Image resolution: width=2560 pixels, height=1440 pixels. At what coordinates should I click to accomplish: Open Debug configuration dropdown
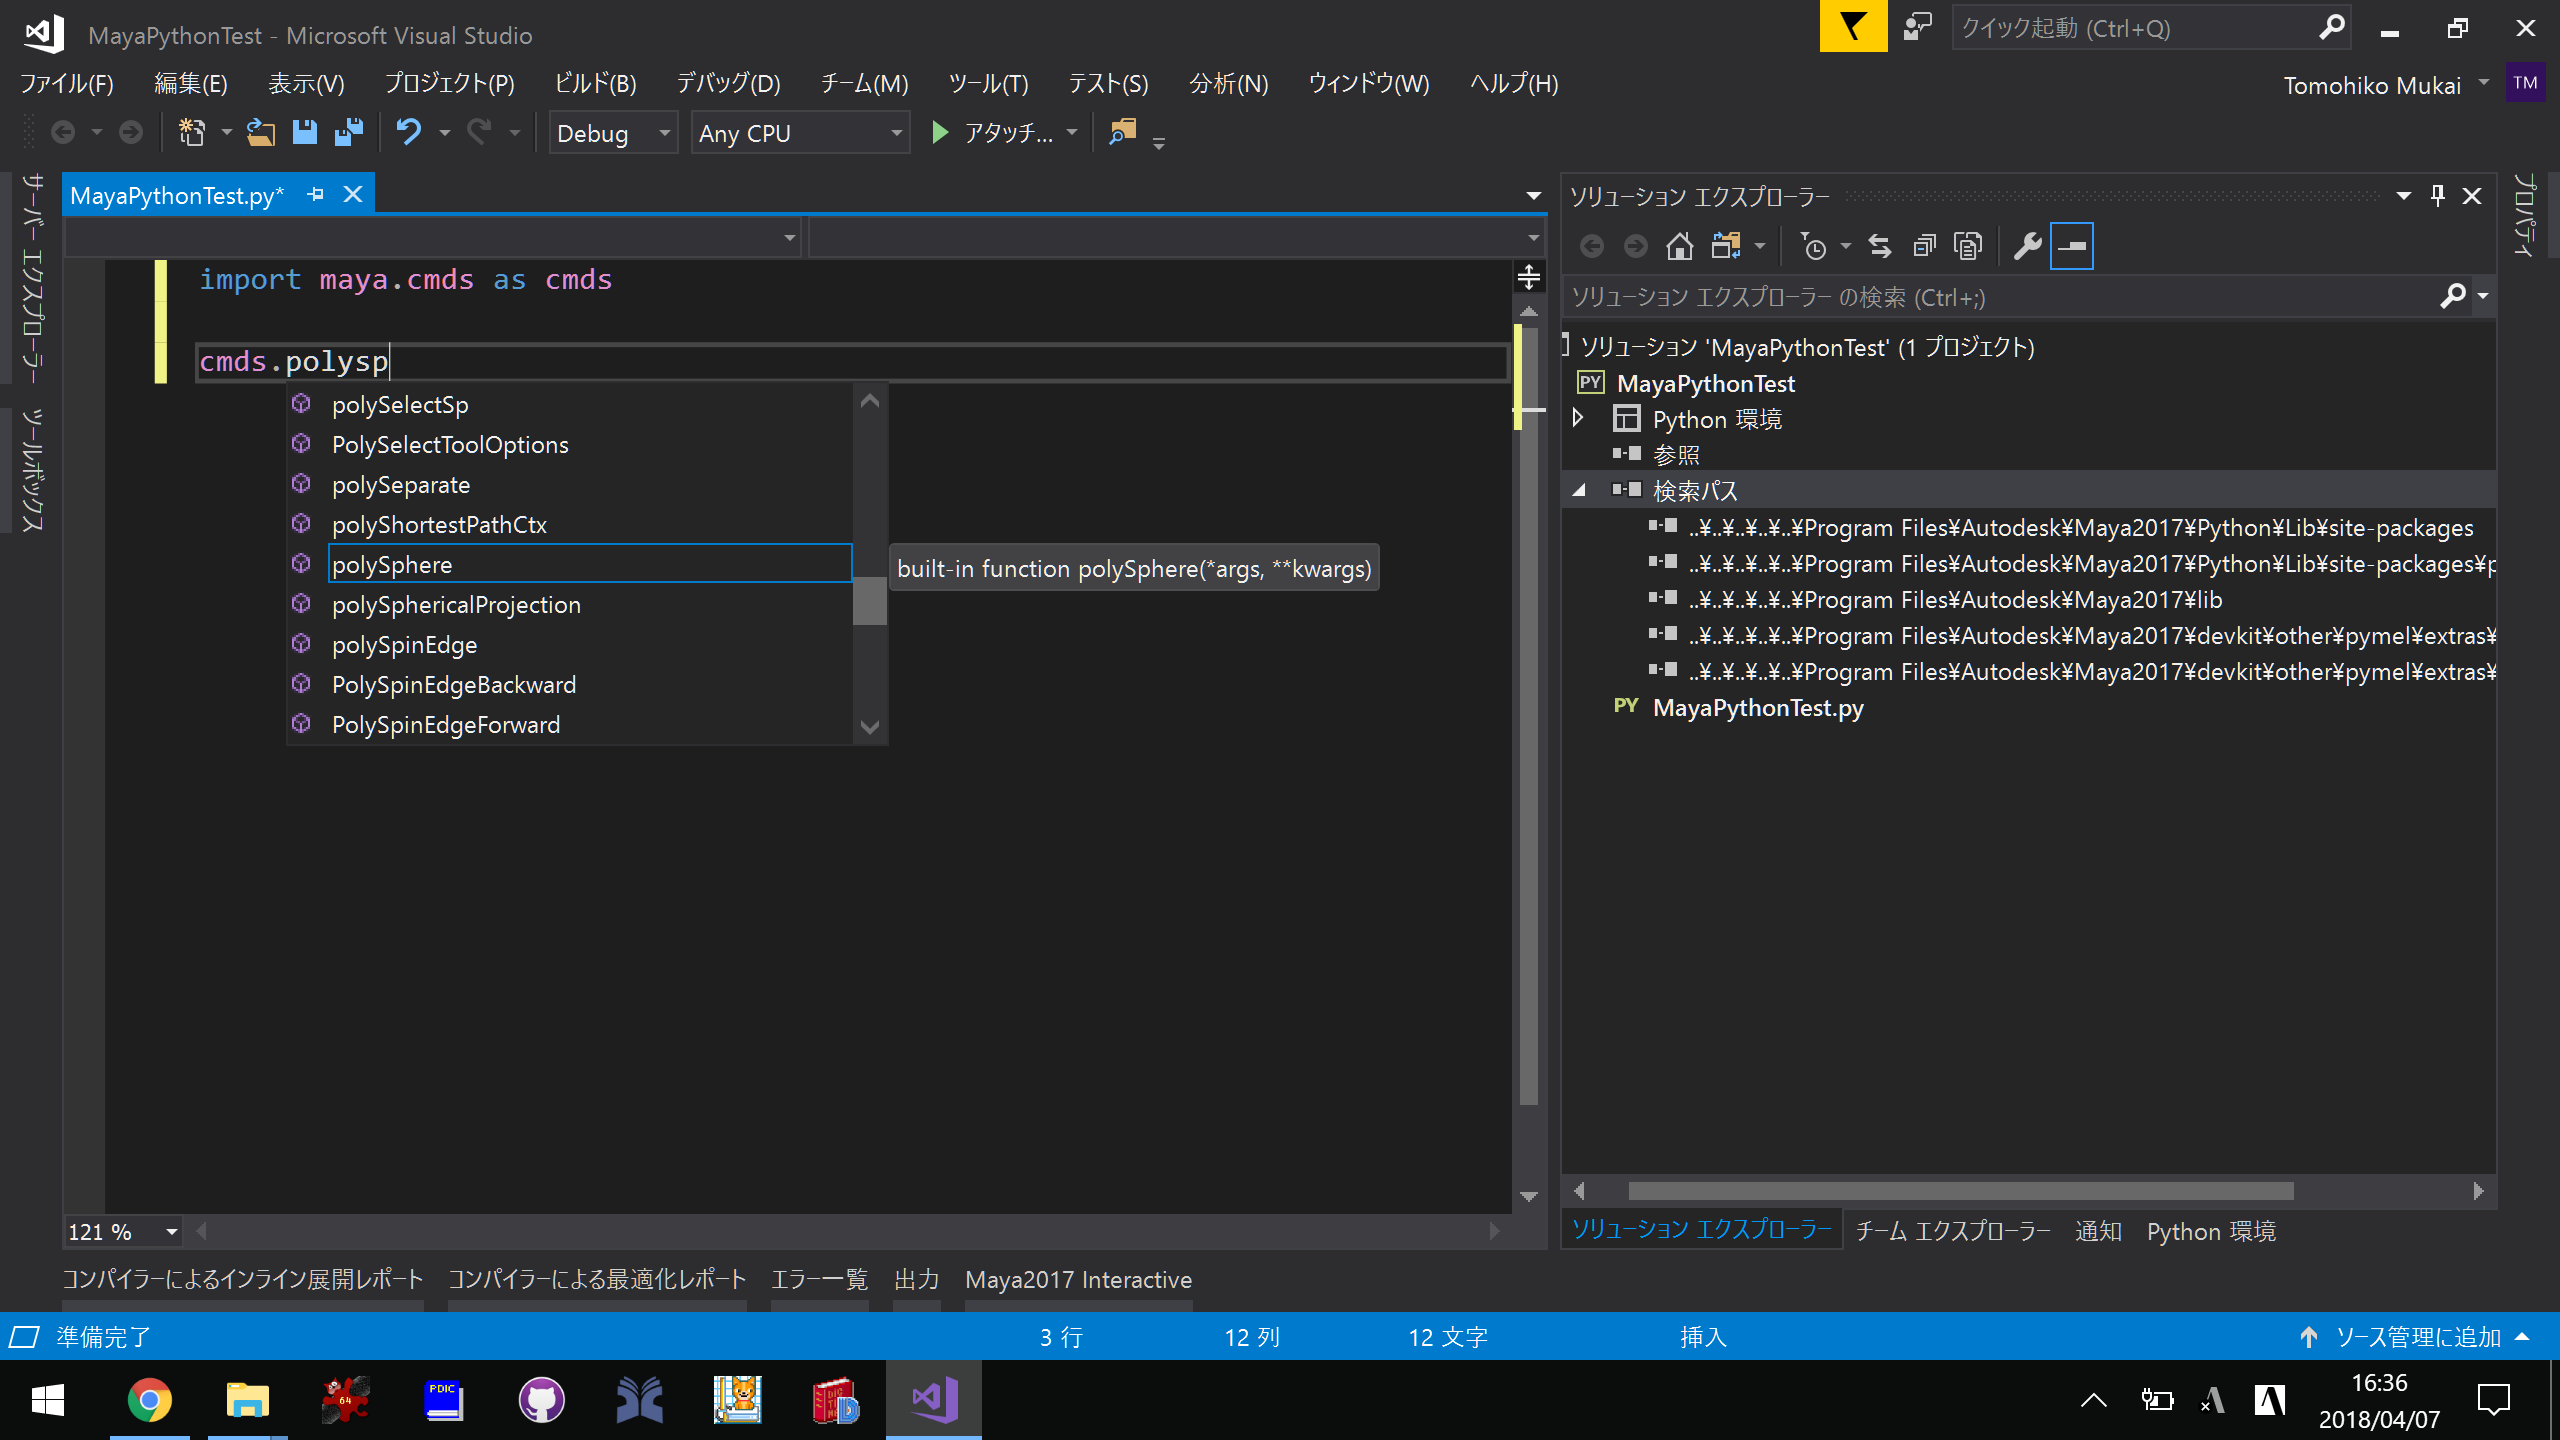[612, 133]
